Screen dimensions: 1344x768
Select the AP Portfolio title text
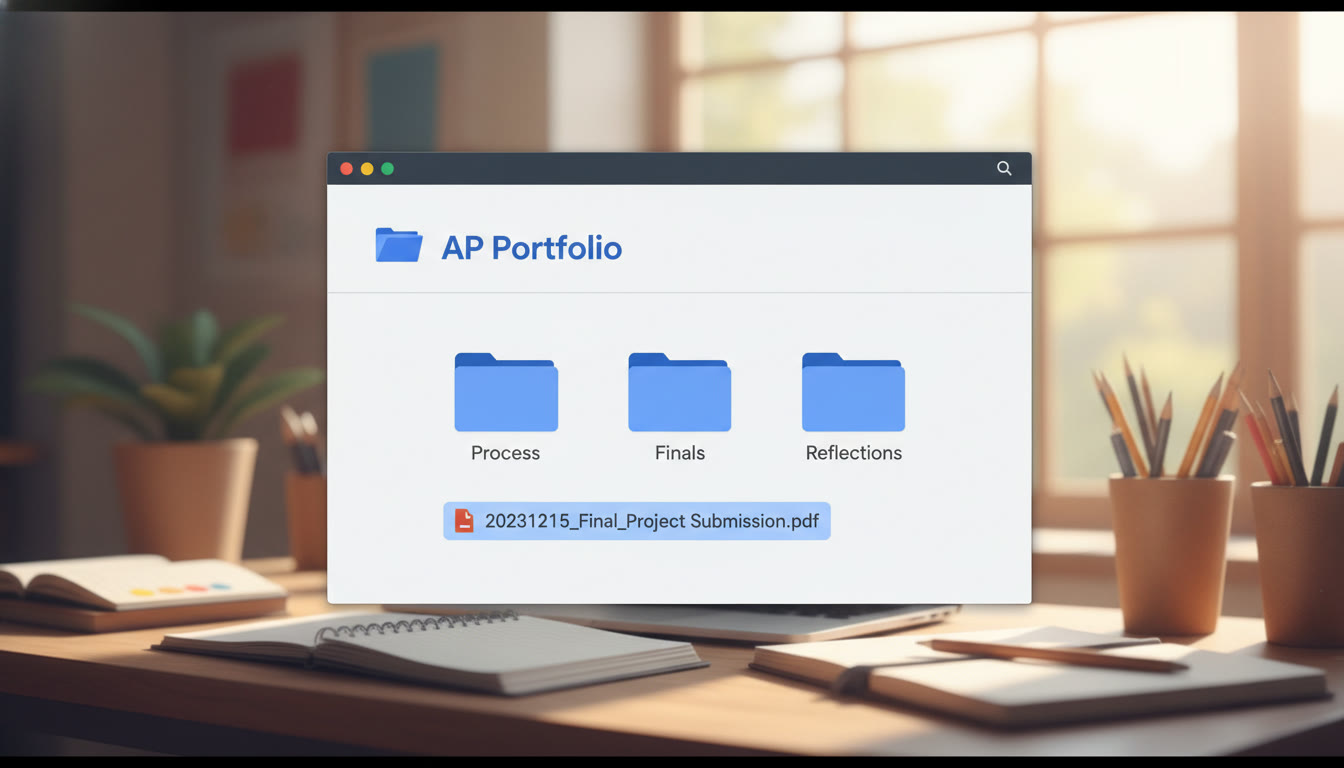tap(531, 248)
